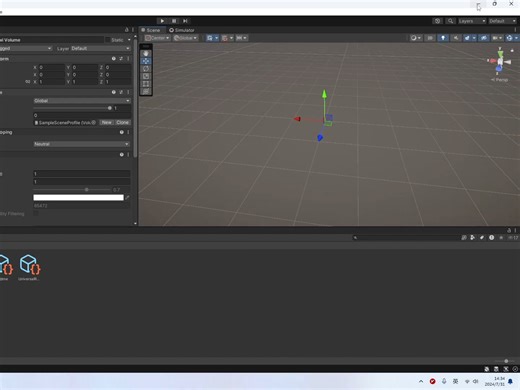The image size is (520, 390).
Task: Select the Hand (View) tool in scene toolbar
Action: [146, 54]
